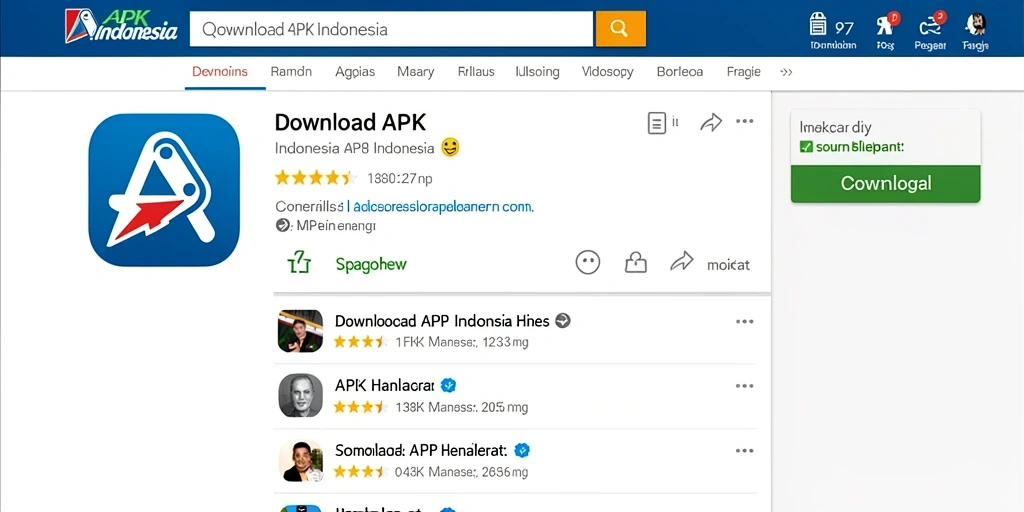Click the orange search magnifier button
The image size is (1024, 512).
click(x=620, y=29)
